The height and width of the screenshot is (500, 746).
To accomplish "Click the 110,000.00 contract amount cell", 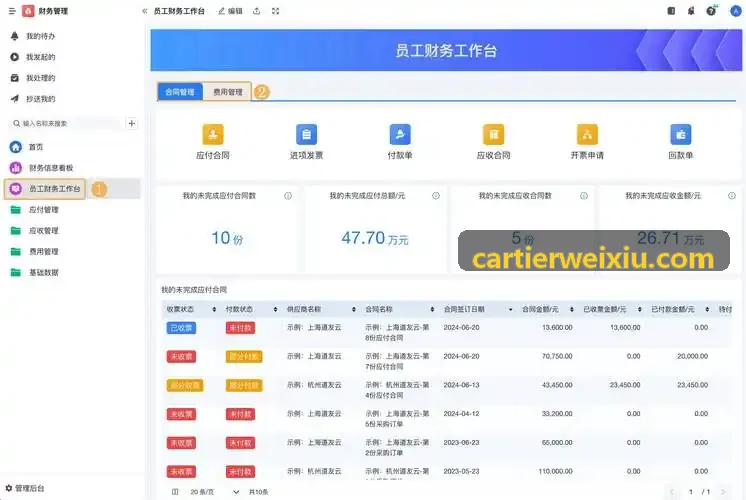I will tap(555, 471).
